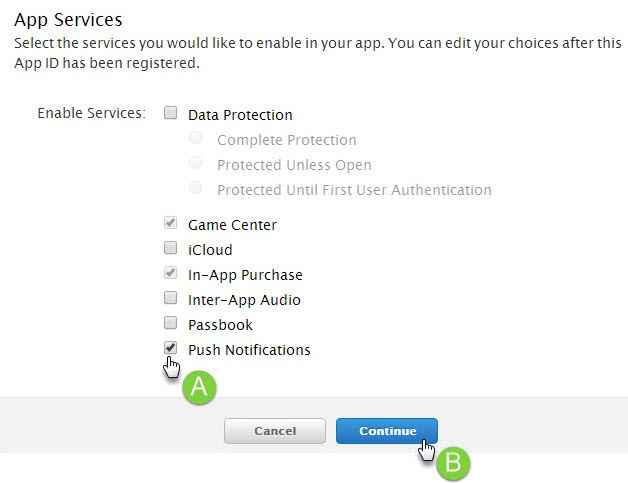Click the Enable Services label
This screenshot has width=628, height=483.
click(91, 113)
